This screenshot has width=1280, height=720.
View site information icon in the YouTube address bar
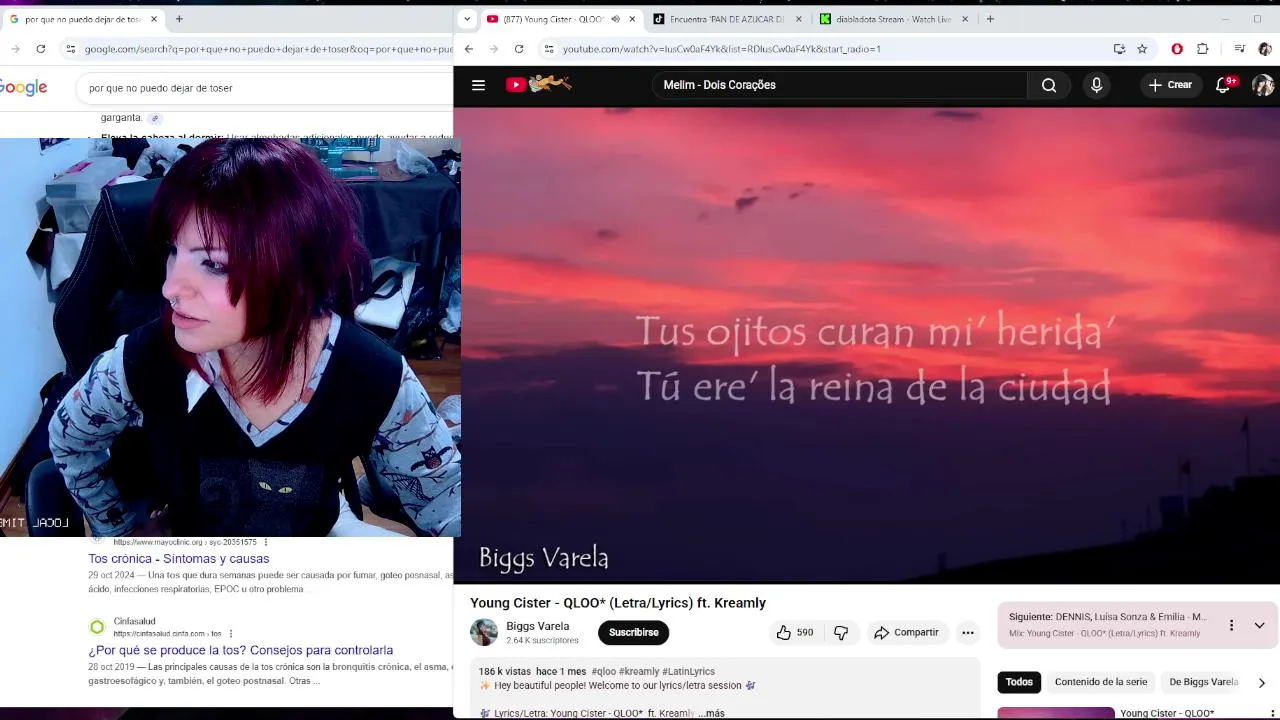[x=548, y=48]
